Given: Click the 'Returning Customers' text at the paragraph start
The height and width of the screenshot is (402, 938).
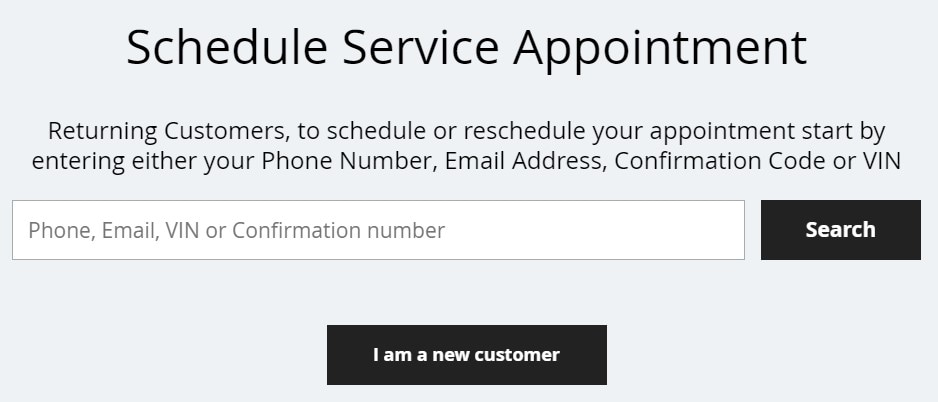Looking at the screenshot, I should coord(168,131).
